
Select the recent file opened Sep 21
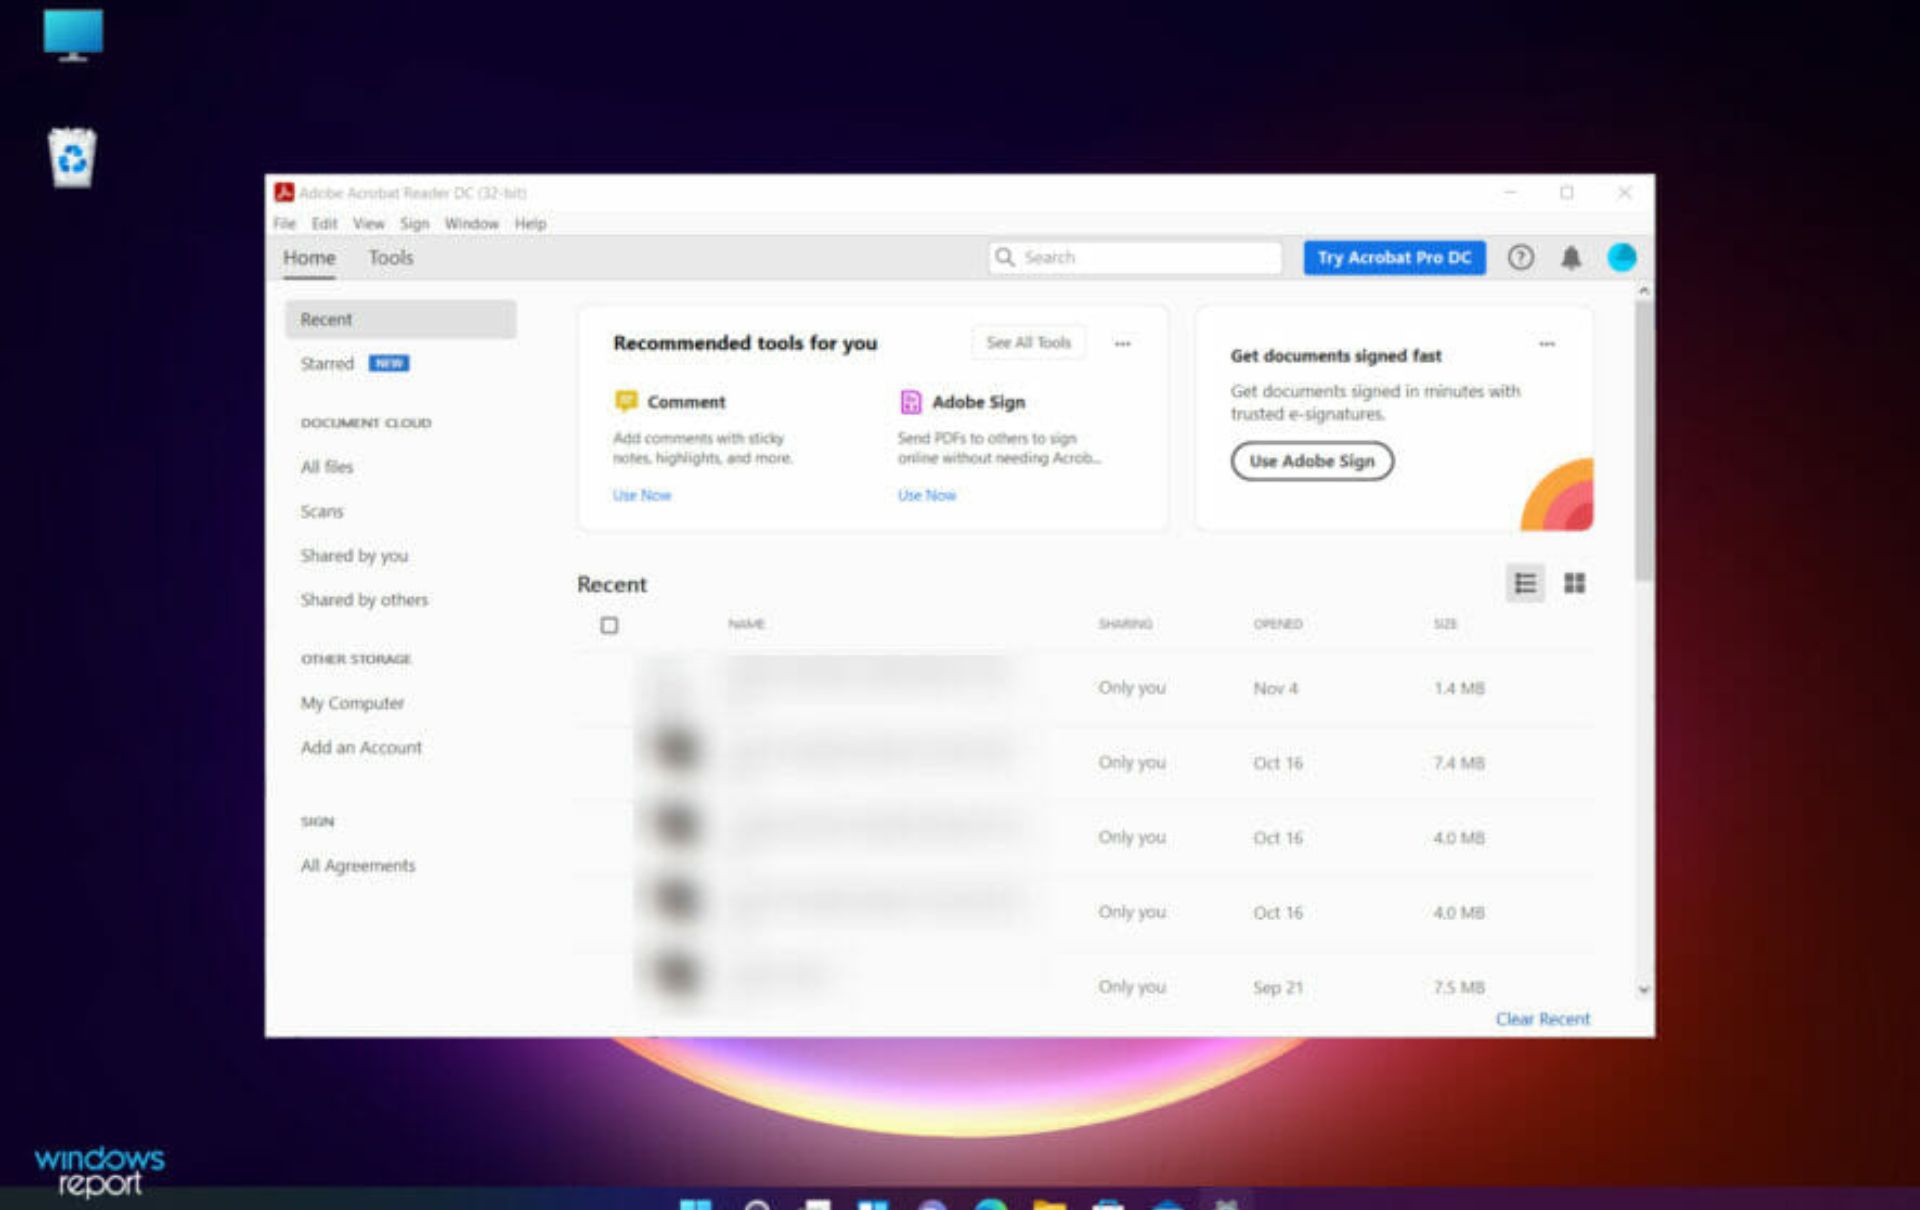click(x=1083, y=982)
